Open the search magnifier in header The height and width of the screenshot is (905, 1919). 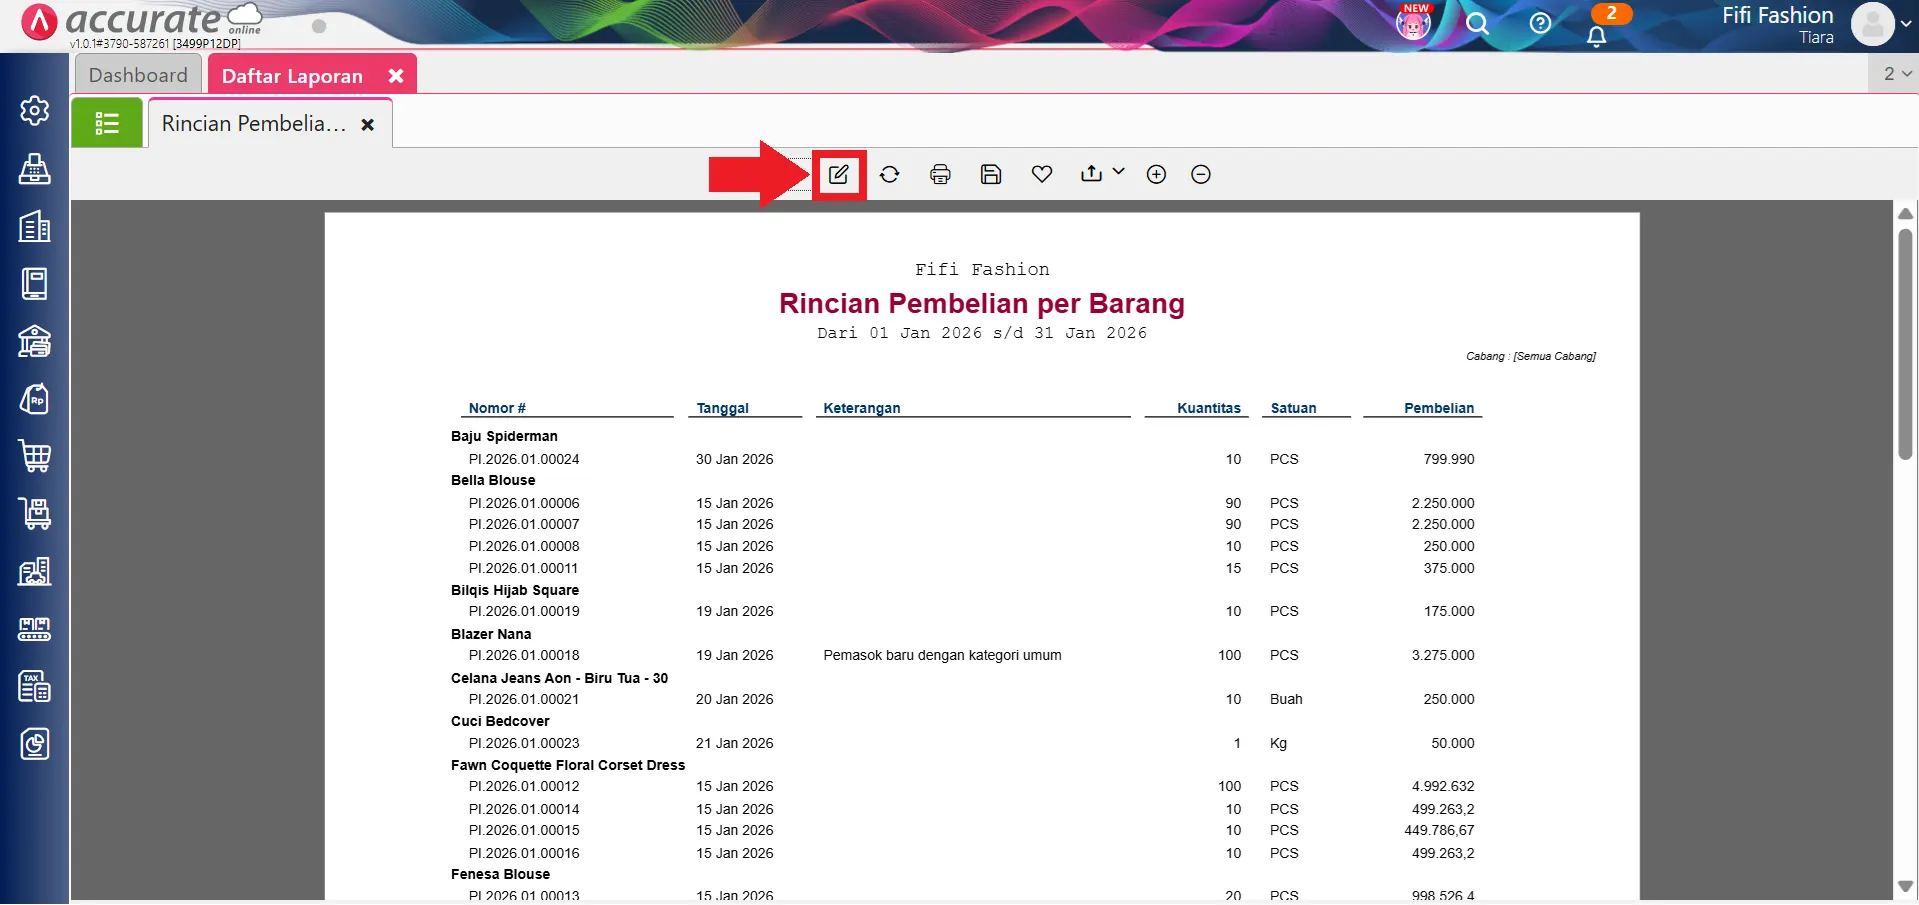point(1477,23)
